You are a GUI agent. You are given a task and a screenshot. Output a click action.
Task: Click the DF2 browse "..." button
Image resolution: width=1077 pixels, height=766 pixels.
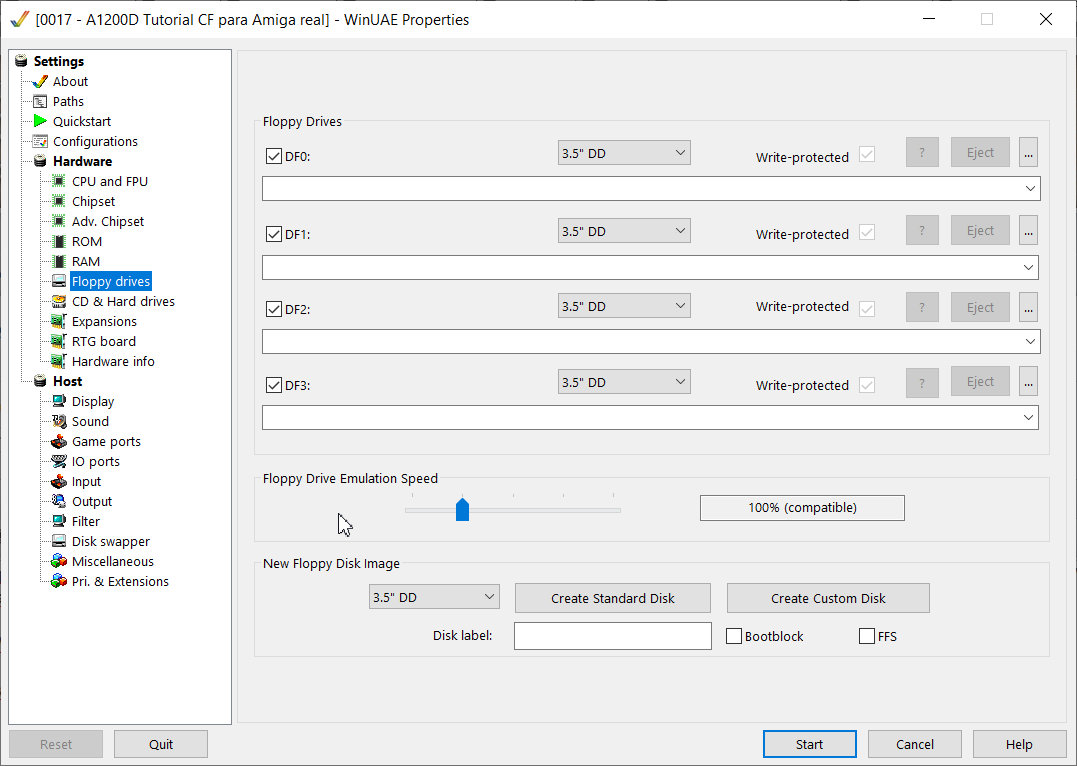point(1028,307)
